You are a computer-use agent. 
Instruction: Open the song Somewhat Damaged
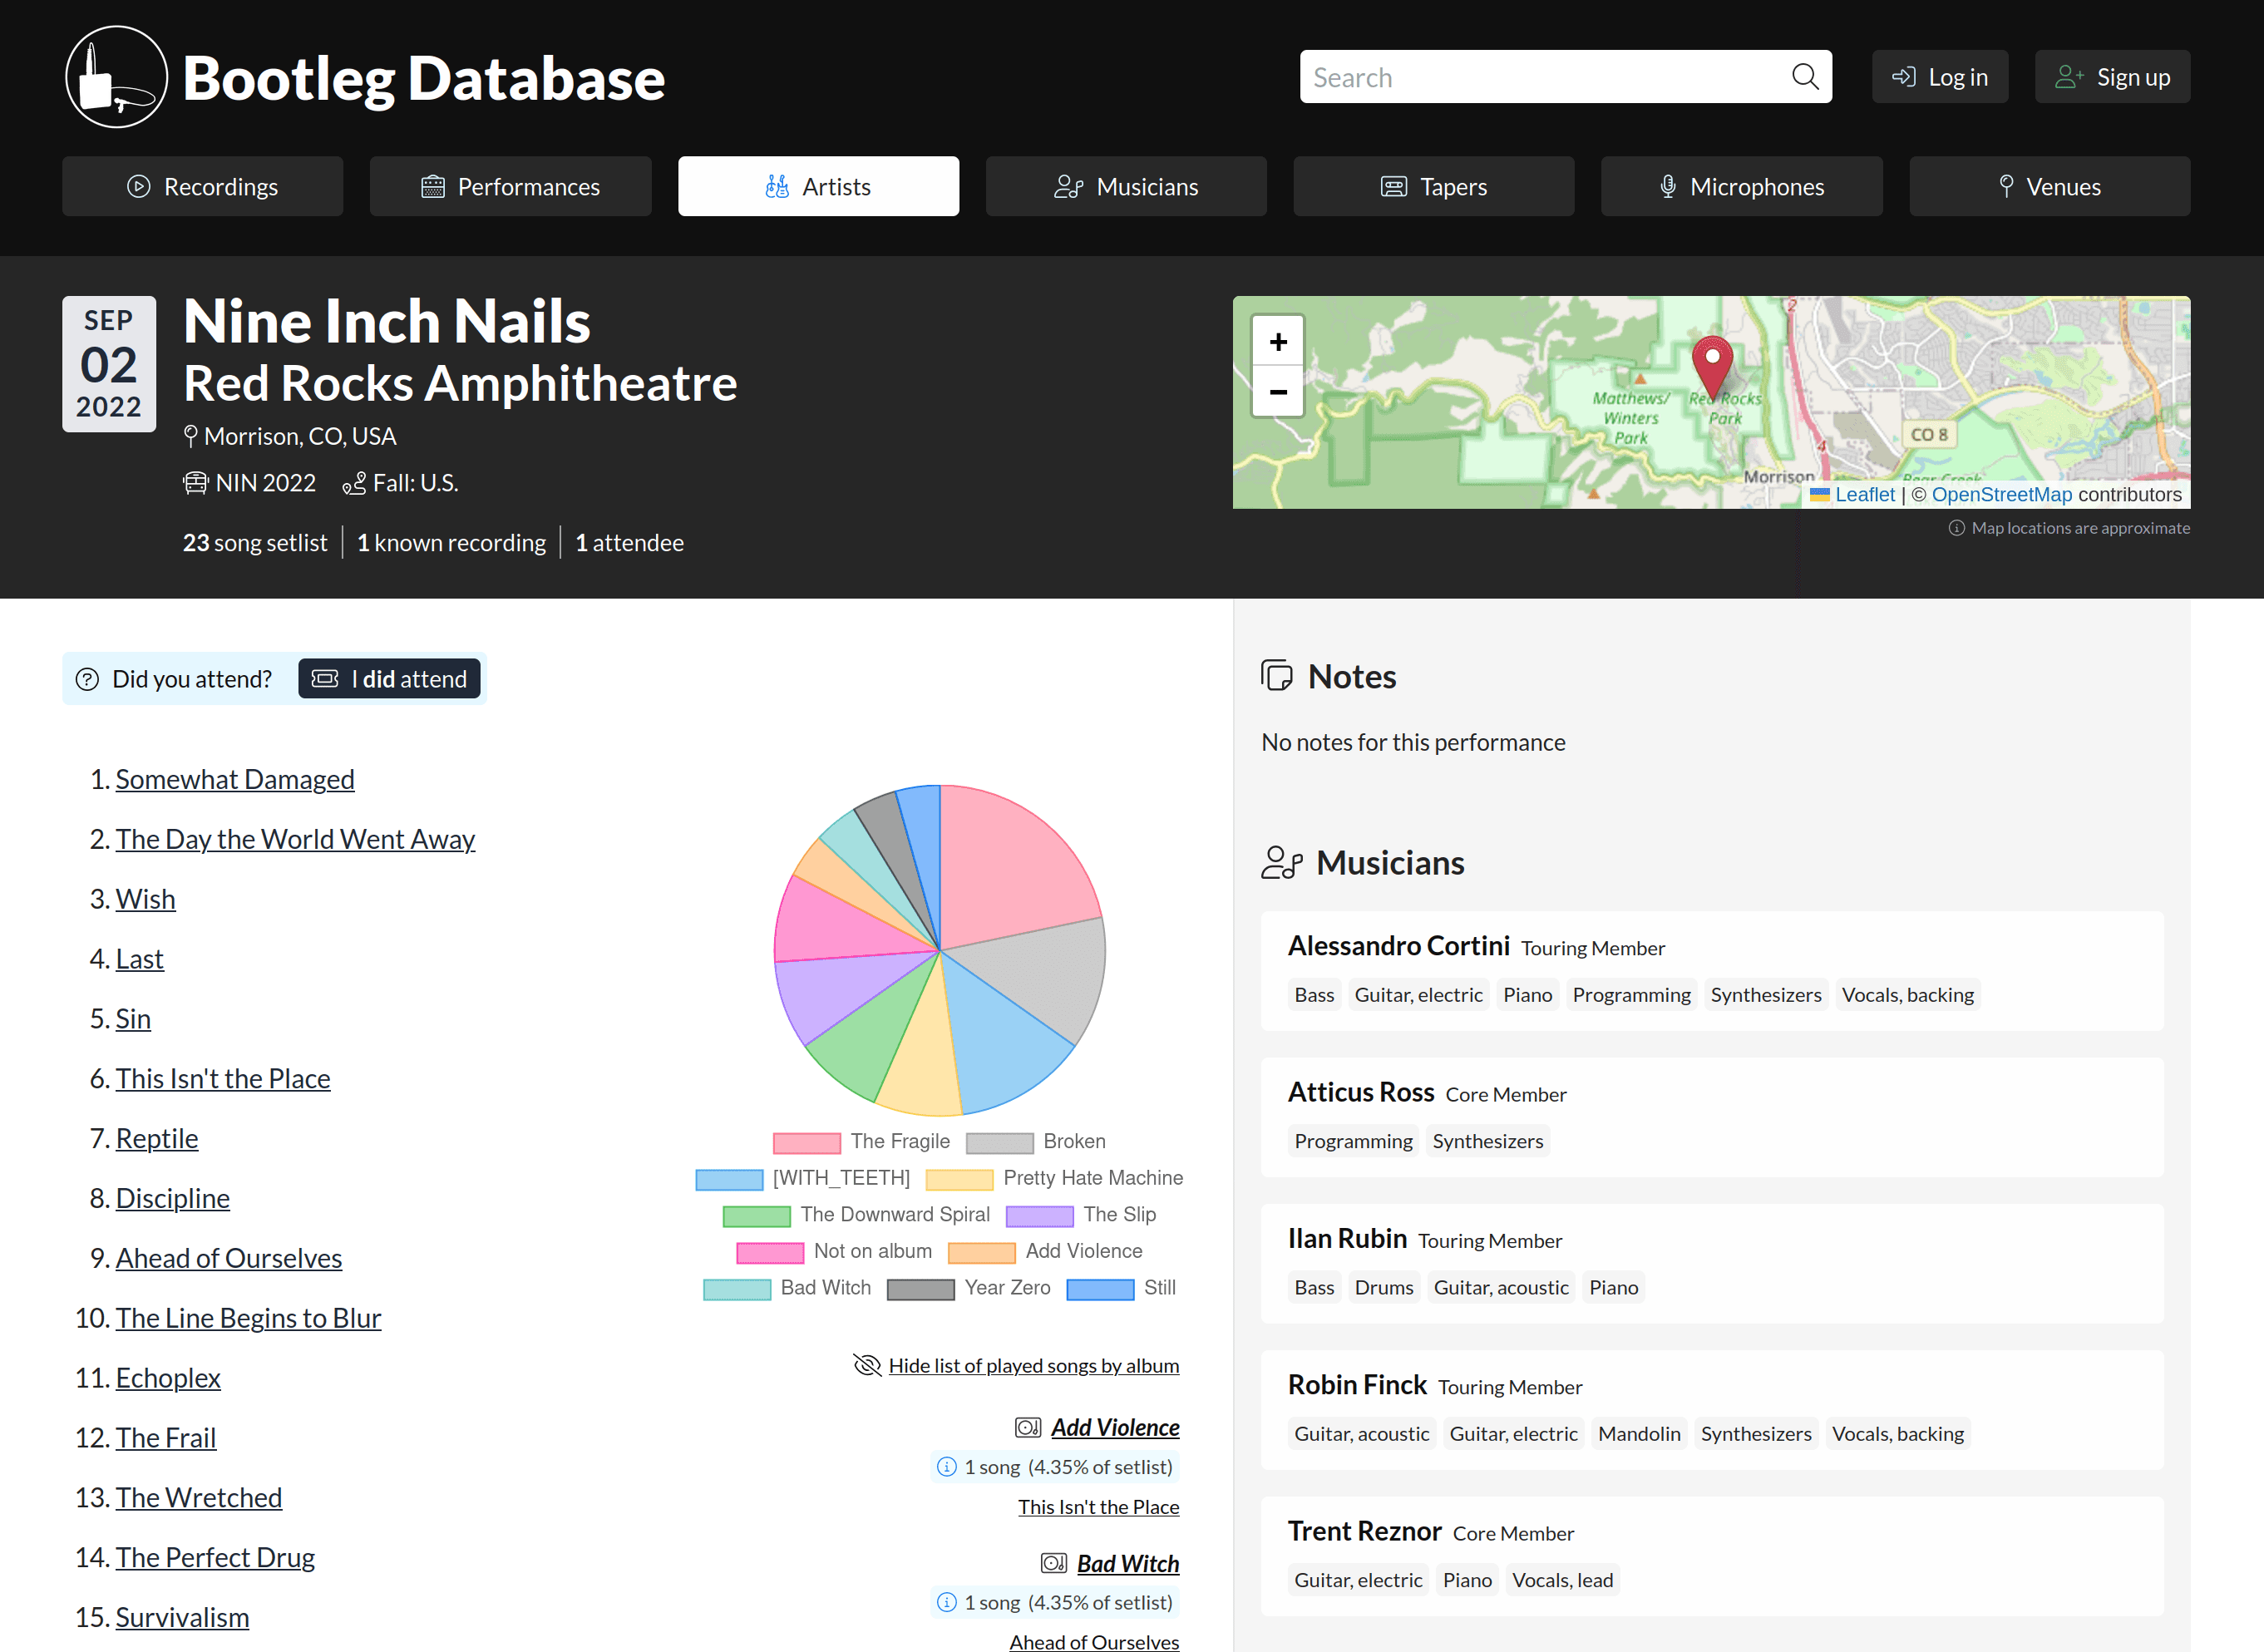click(x=235, y=779)
